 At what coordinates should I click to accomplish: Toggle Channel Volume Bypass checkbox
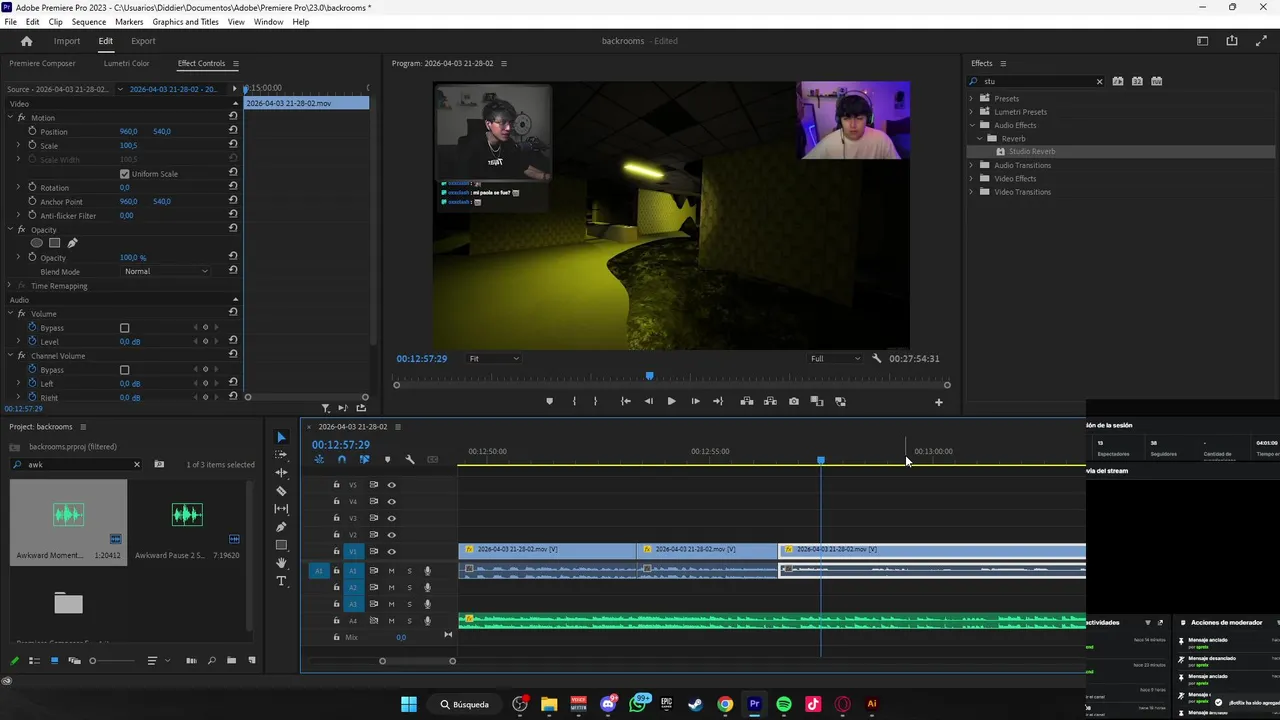click(125, 370)
